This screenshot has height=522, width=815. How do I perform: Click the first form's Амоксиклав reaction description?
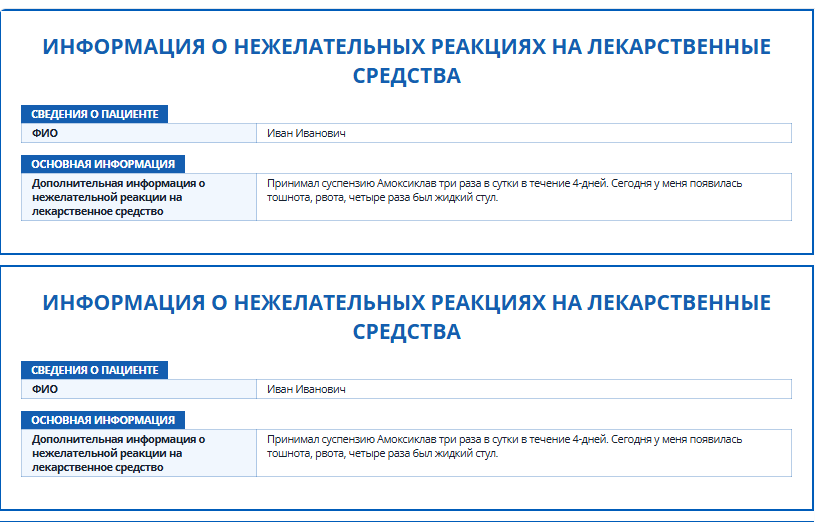point(504,190)
